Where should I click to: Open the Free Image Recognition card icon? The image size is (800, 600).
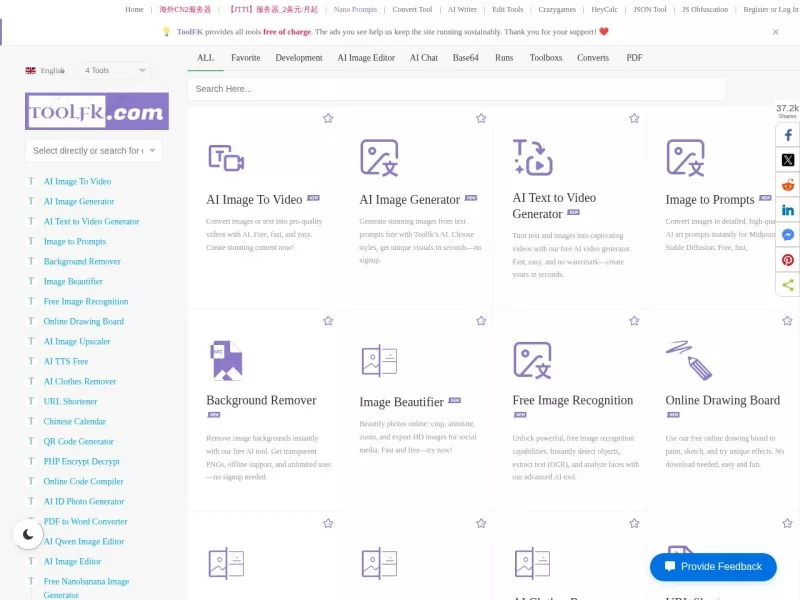532,360
